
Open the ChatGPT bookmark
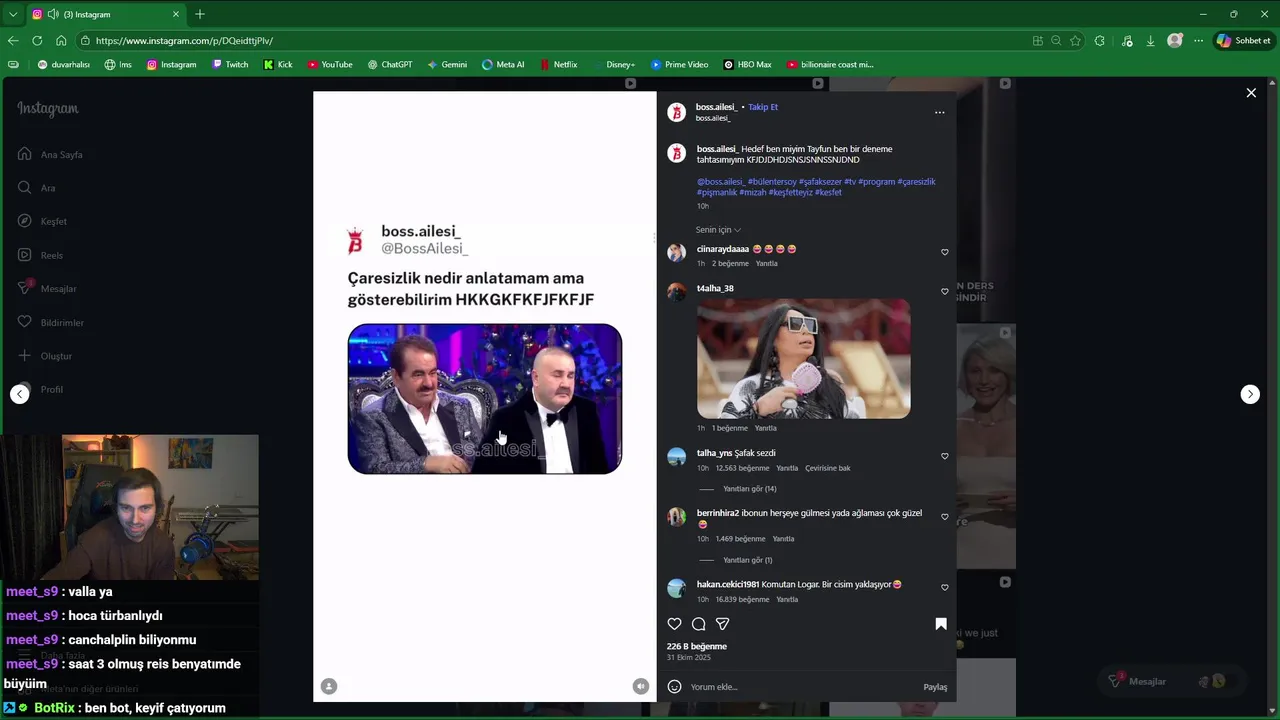click(x=390, y=64)
